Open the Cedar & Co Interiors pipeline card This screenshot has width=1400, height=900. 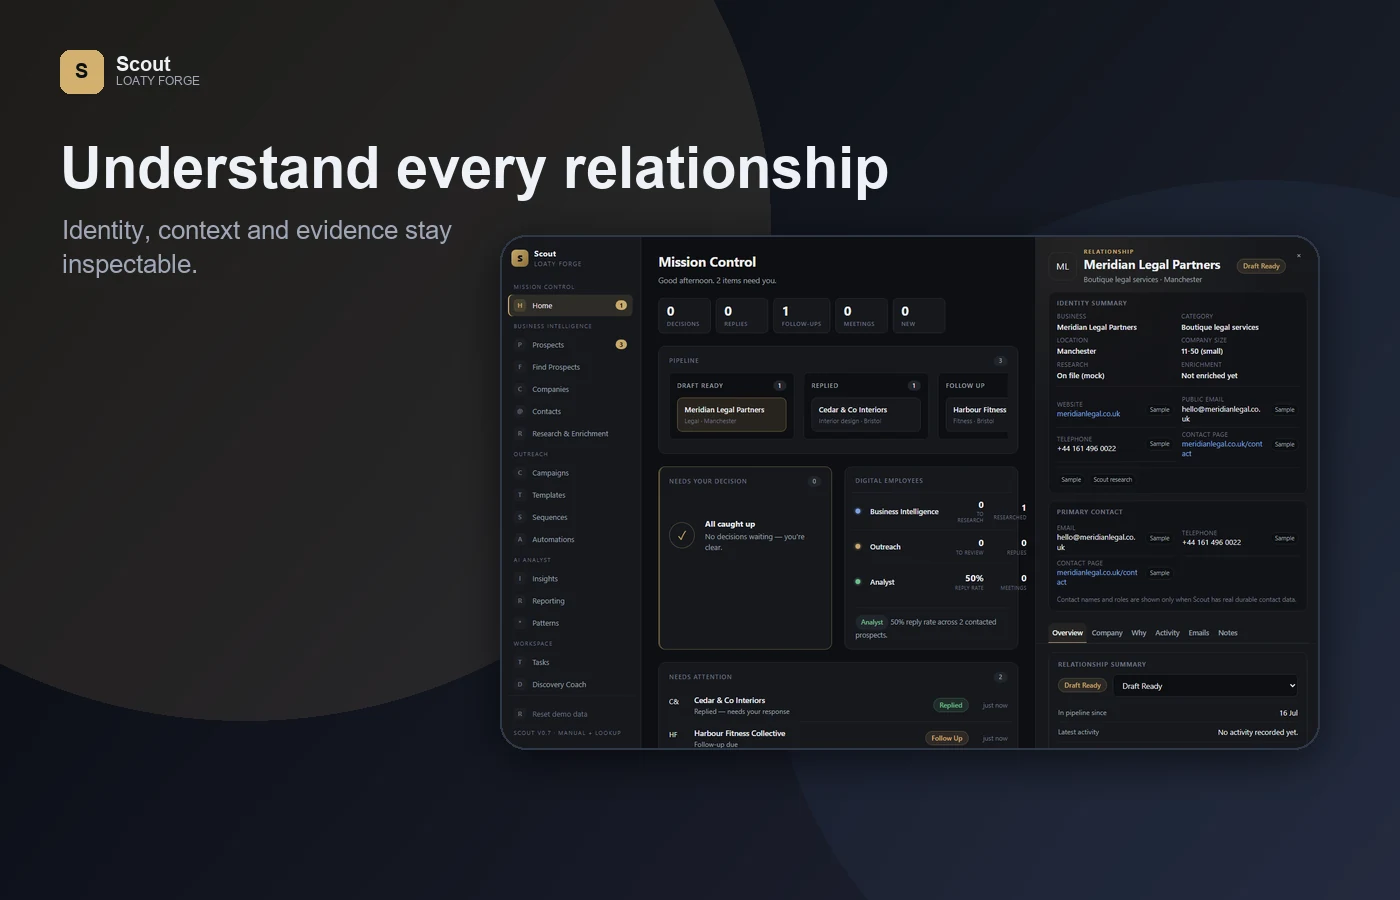tap(866, 414)
